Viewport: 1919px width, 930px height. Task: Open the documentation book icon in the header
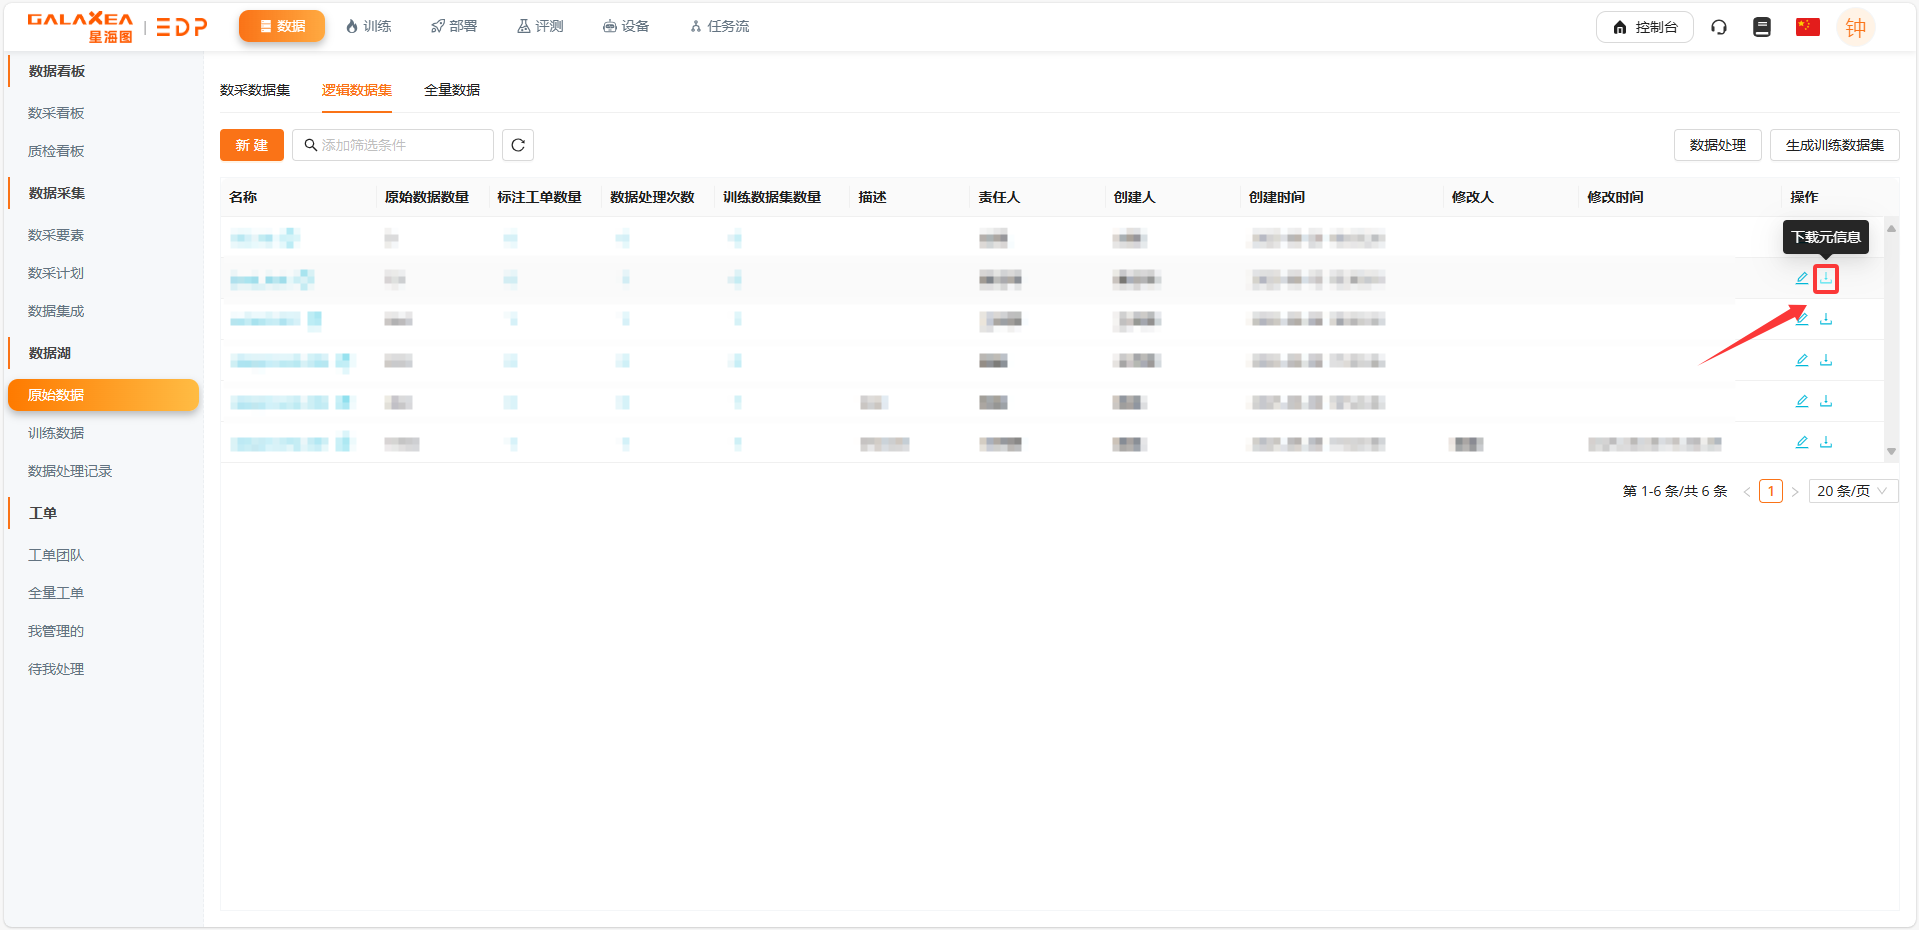[1761, 27]
